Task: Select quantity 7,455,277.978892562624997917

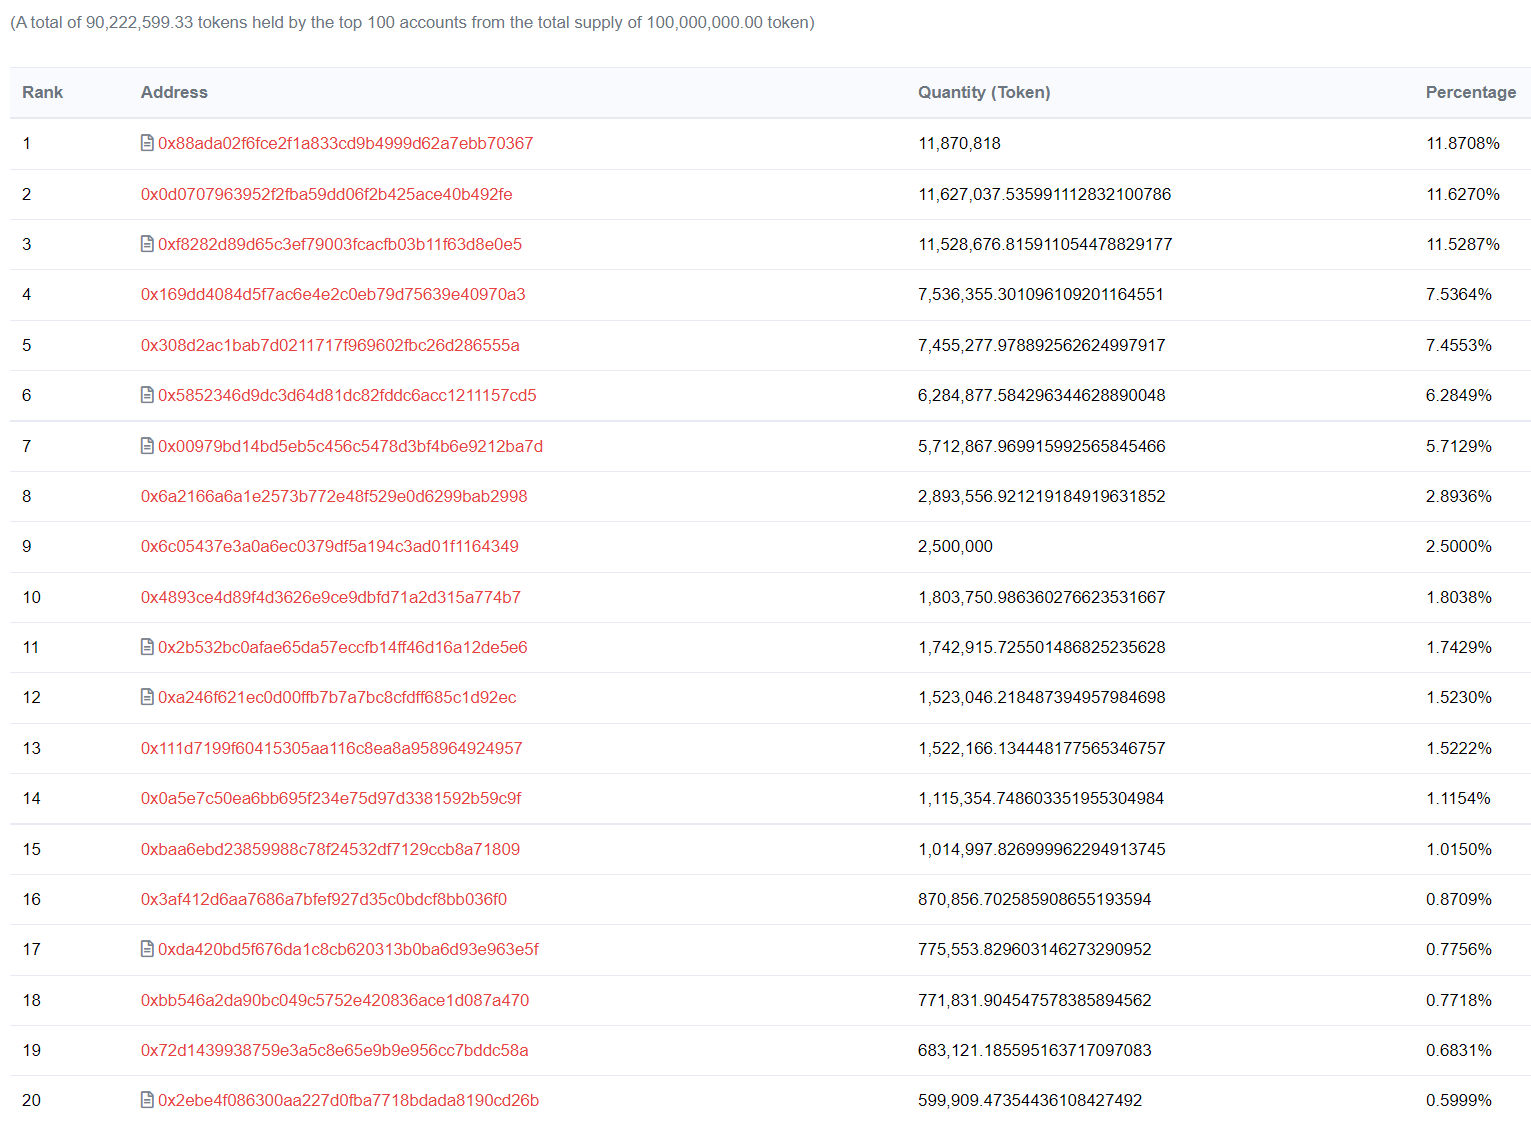Action: 1042,345
